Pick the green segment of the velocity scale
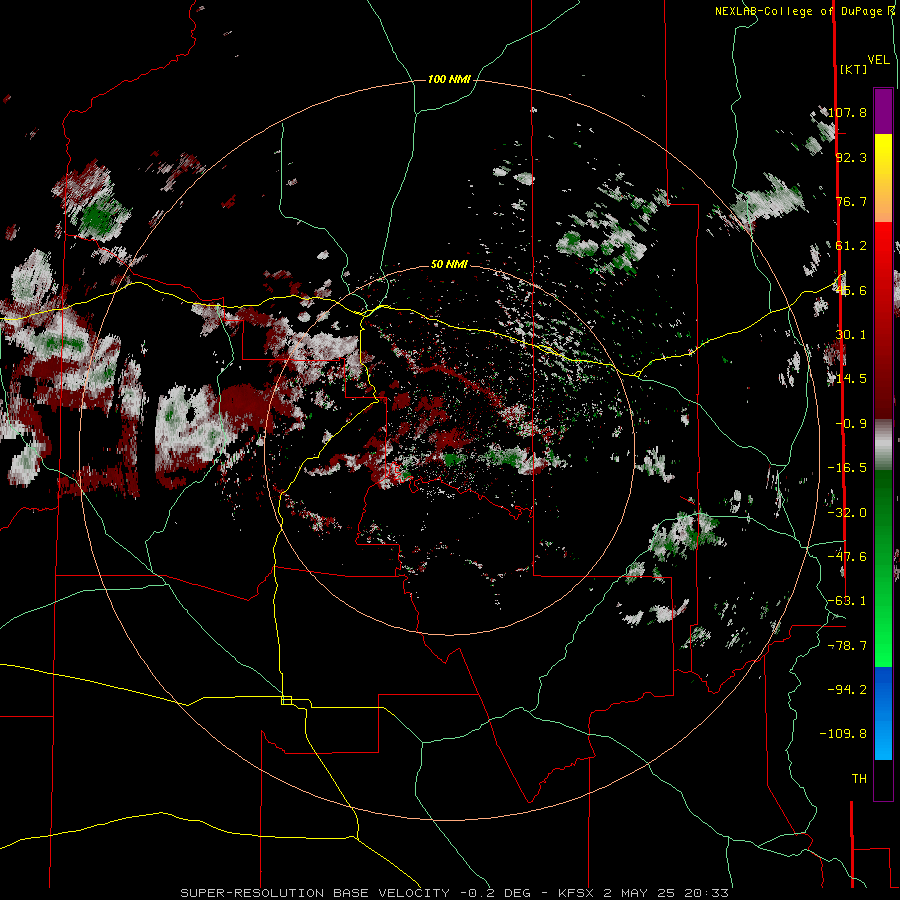900x900 pixels. coord(883,568)
